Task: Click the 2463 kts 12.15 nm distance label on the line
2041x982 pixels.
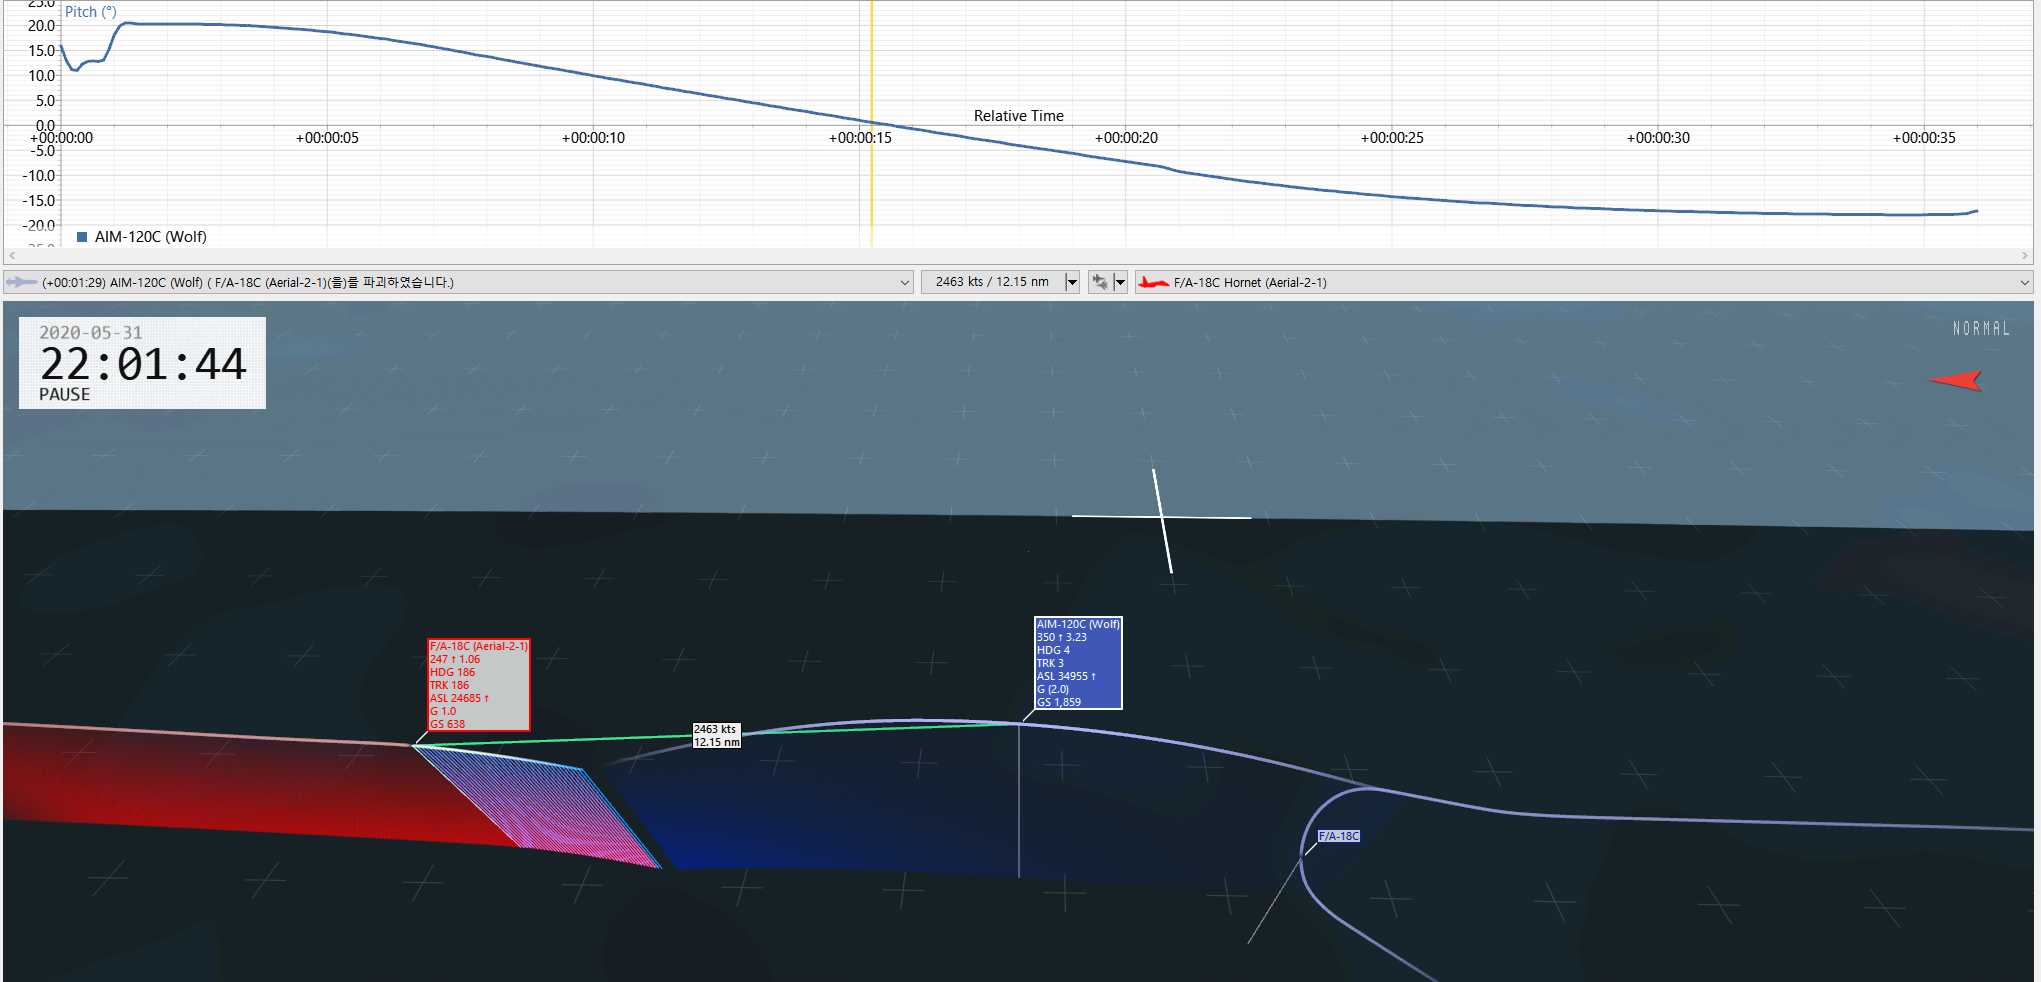Action: (717, 736)
